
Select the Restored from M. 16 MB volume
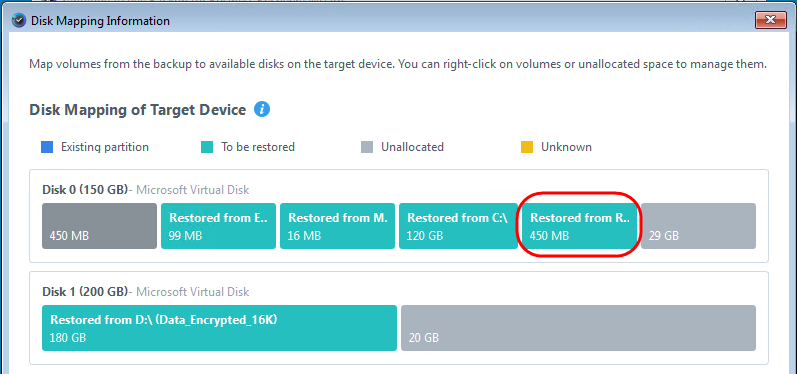click(x=338, y=226)
